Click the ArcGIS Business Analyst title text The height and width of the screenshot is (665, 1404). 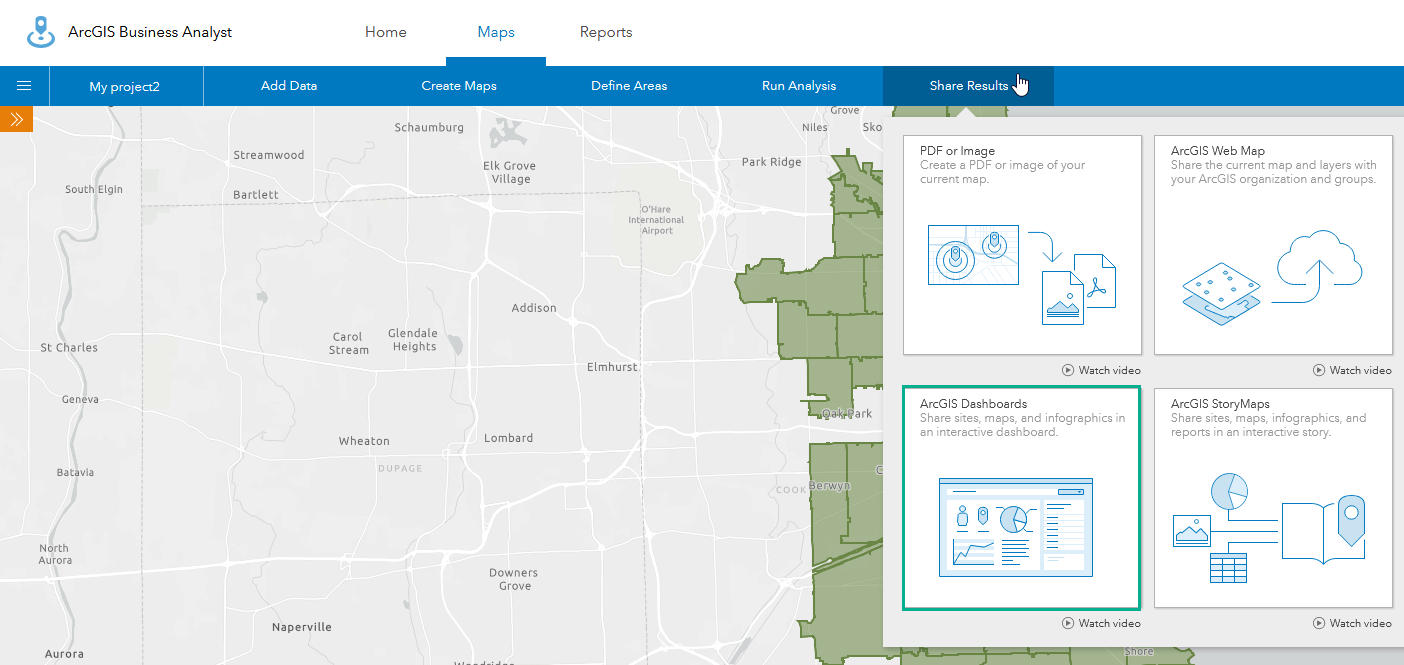150,32
